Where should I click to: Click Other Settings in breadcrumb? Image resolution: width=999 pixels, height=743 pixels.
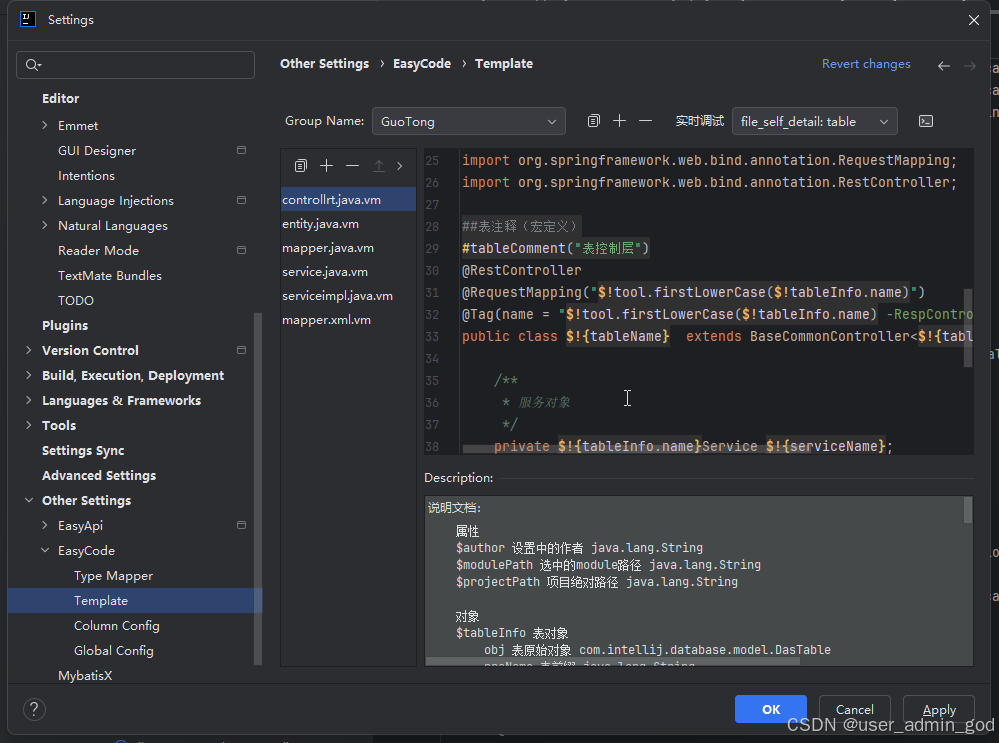point(324,64)
